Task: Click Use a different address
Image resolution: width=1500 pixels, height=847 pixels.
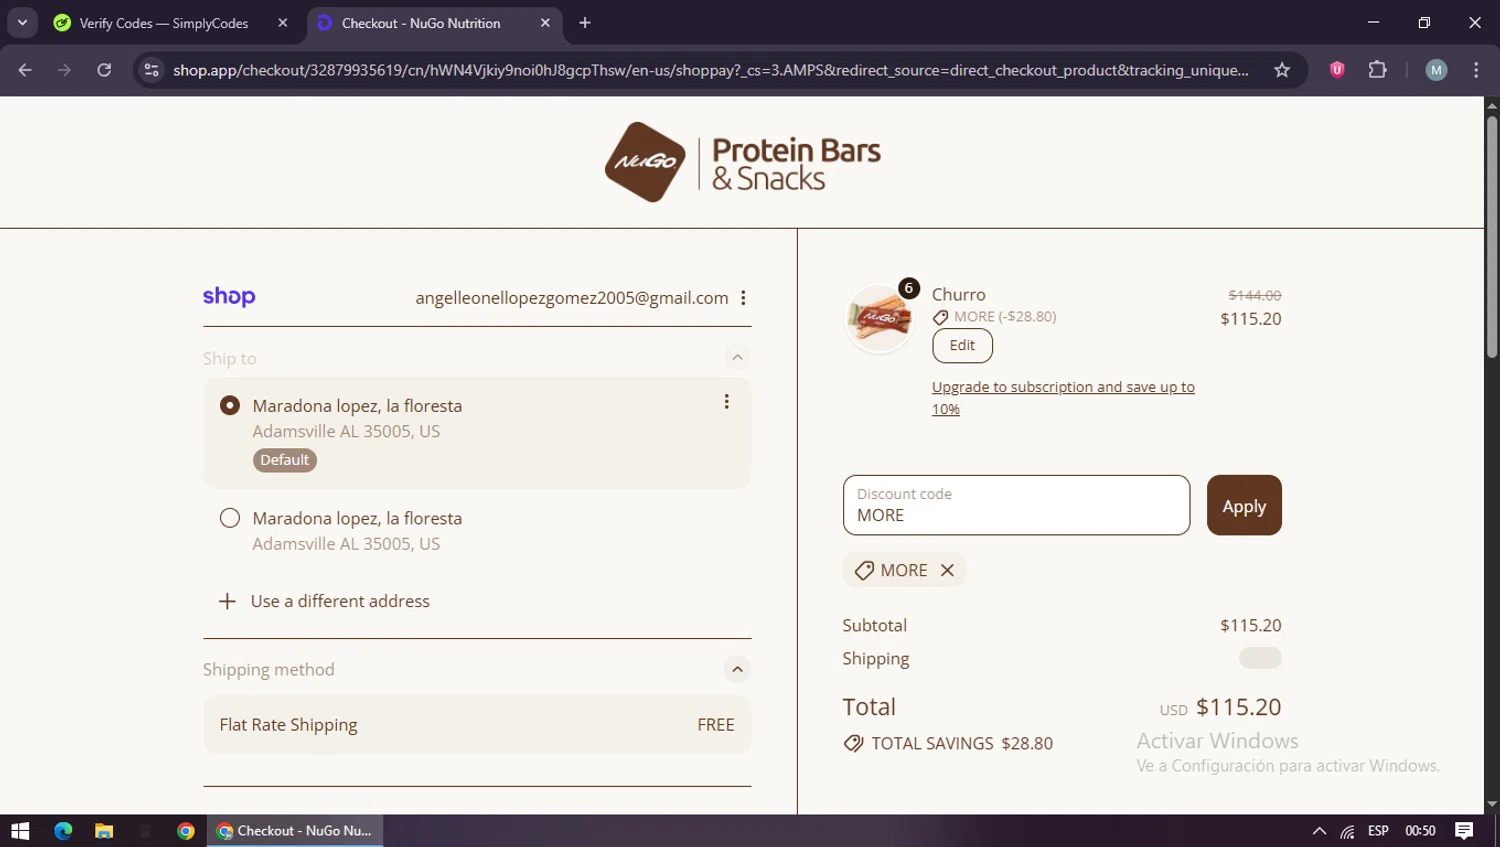Action: (x=340, y=601)
